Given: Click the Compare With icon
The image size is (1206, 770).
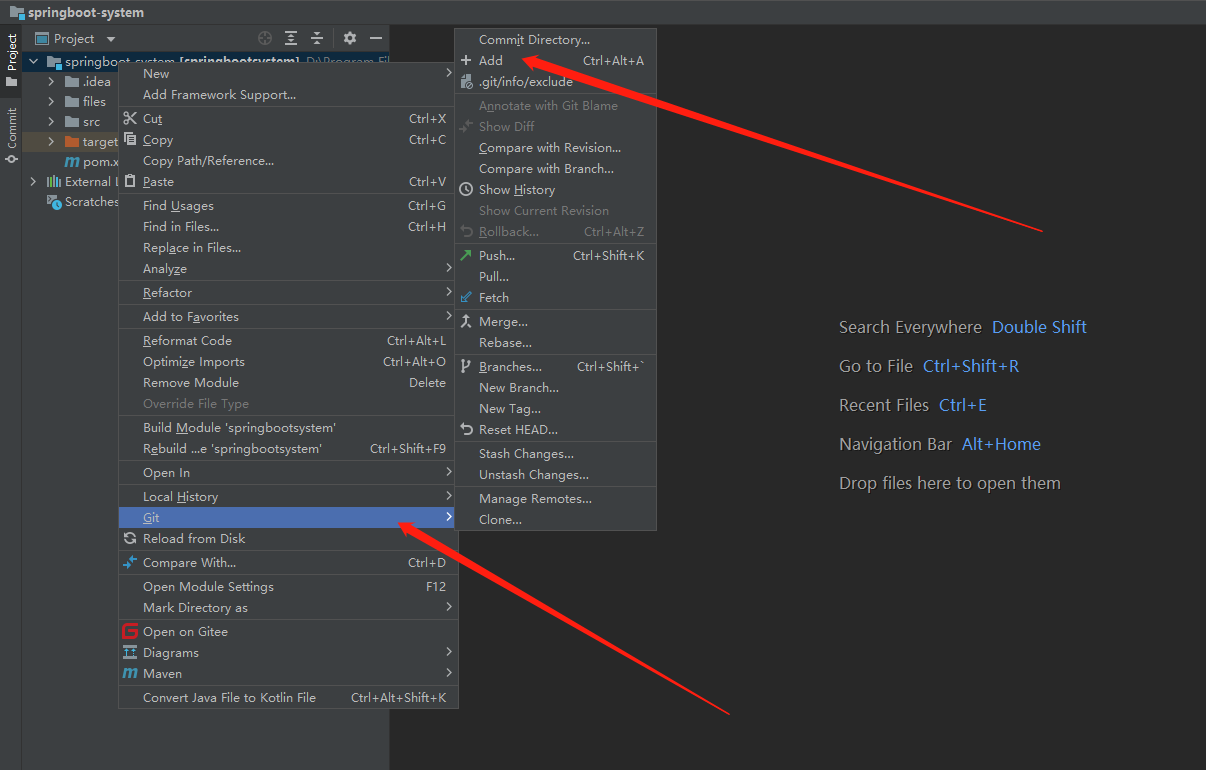Looking at the screenshot, I should click(130, 562).
